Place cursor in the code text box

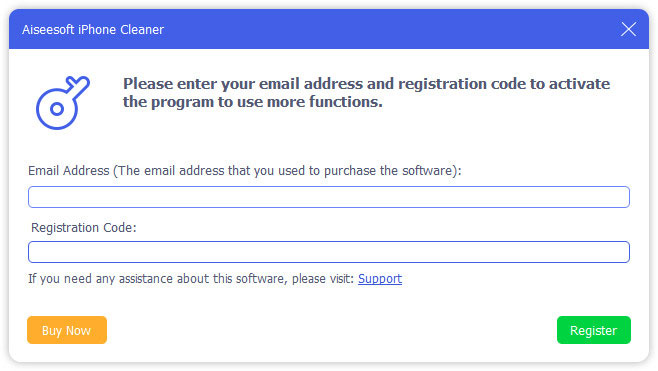[329, 252]
